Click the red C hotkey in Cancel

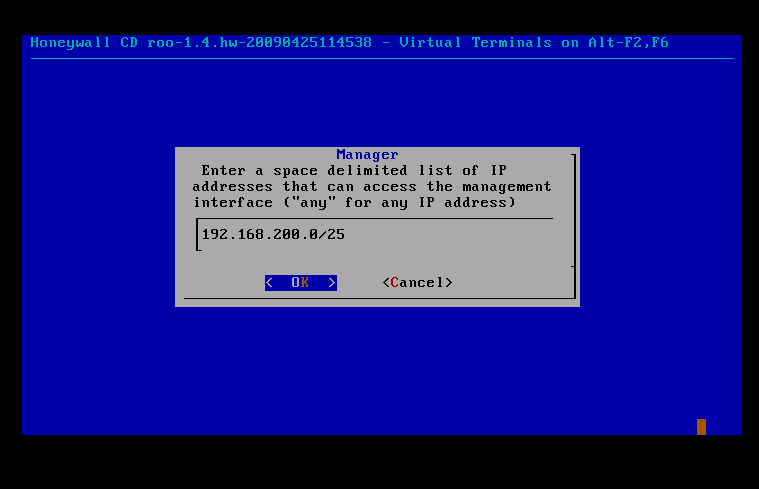(x=395, y=283)
